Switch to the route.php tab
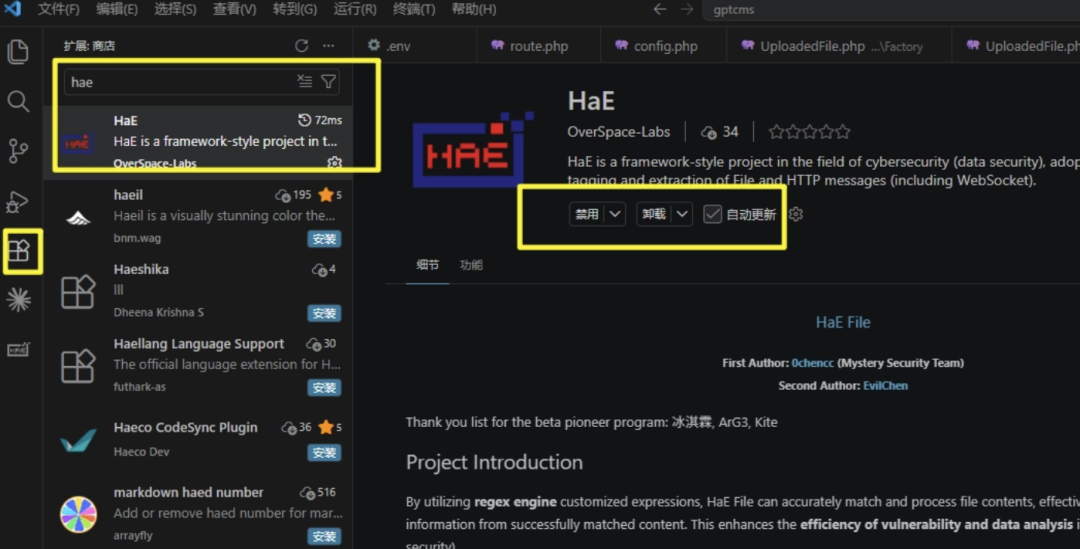Image resolution: width=1080 pixels, height=549 pixels. [x=538, y=45]
